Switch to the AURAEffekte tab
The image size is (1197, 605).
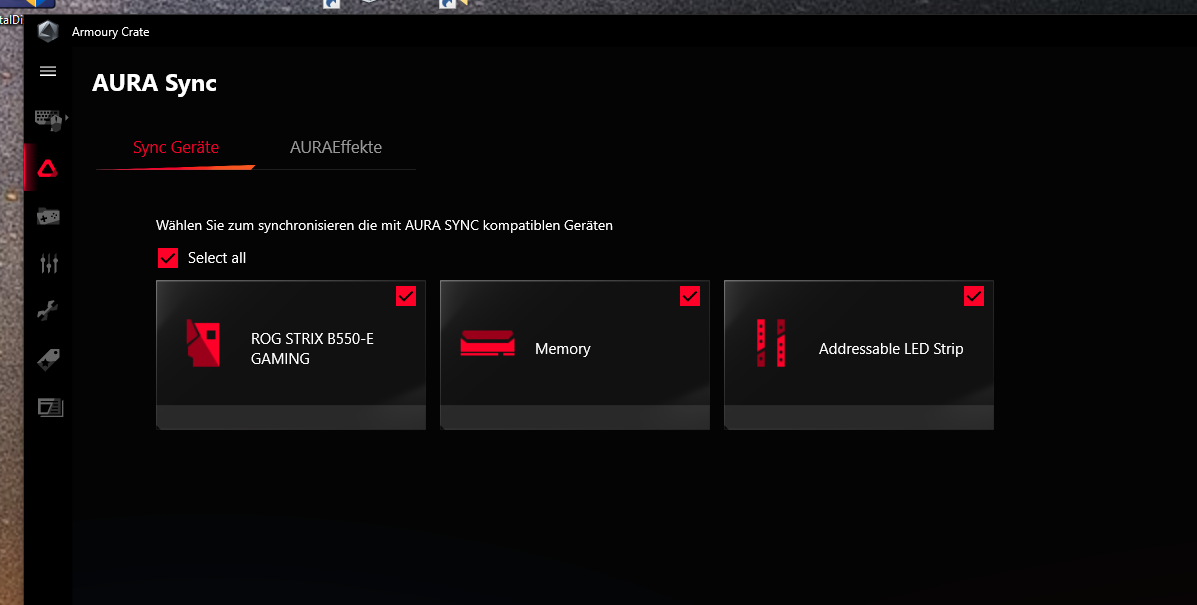336,147
